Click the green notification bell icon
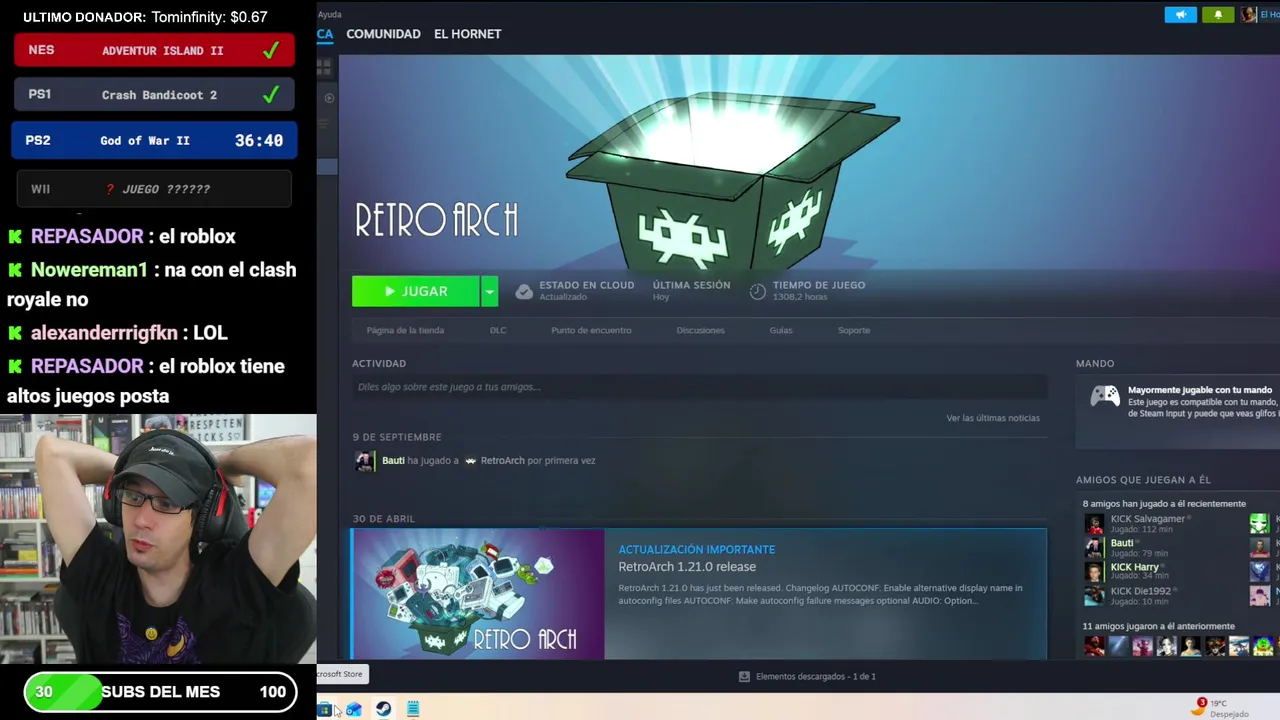 (x=1217, y=15)
